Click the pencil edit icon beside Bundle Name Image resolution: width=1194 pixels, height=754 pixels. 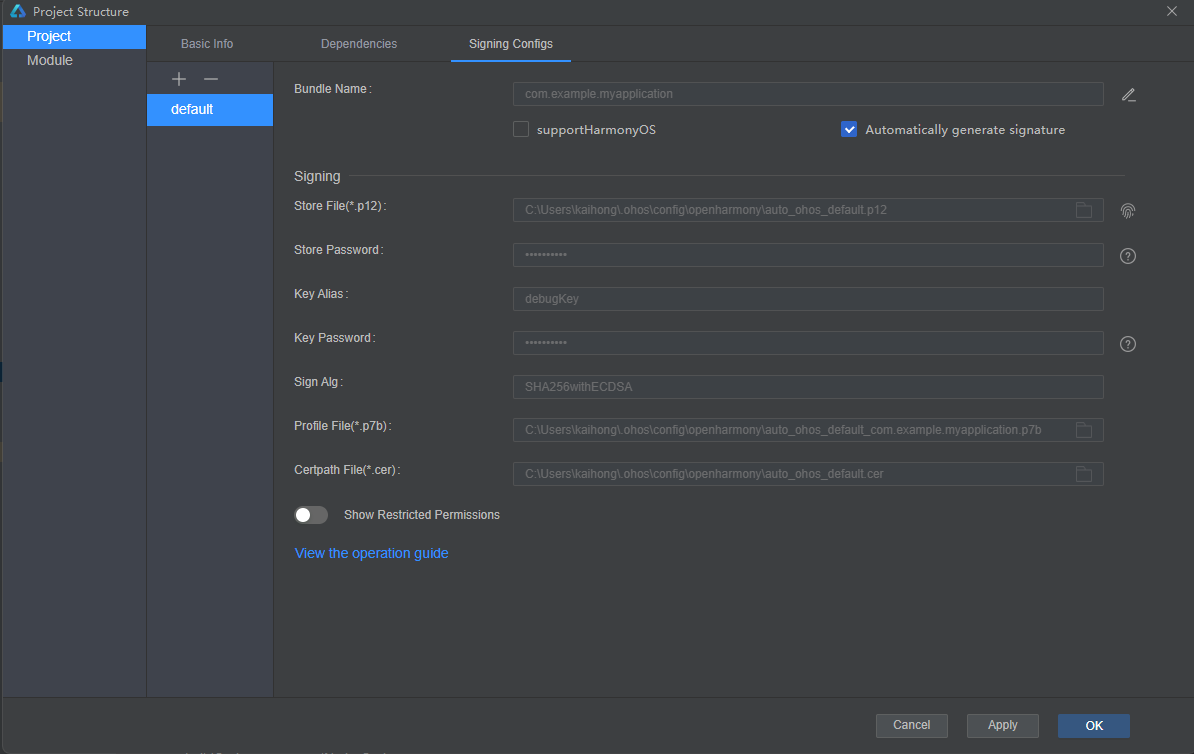tap(1128, 95)
